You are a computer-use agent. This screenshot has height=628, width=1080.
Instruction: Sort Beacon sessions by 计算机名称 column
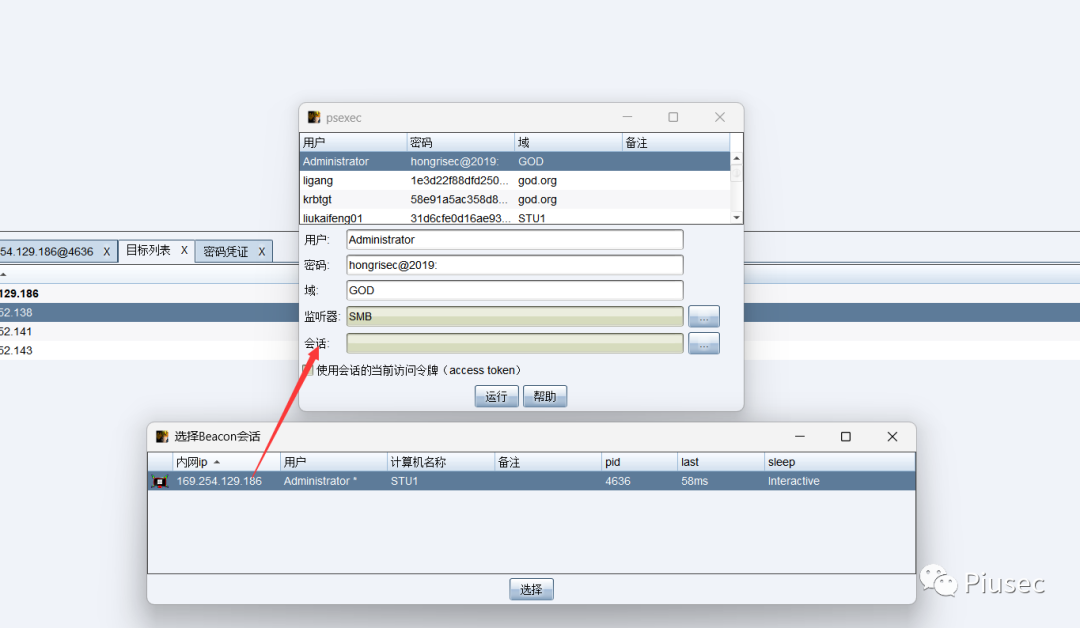441,462
